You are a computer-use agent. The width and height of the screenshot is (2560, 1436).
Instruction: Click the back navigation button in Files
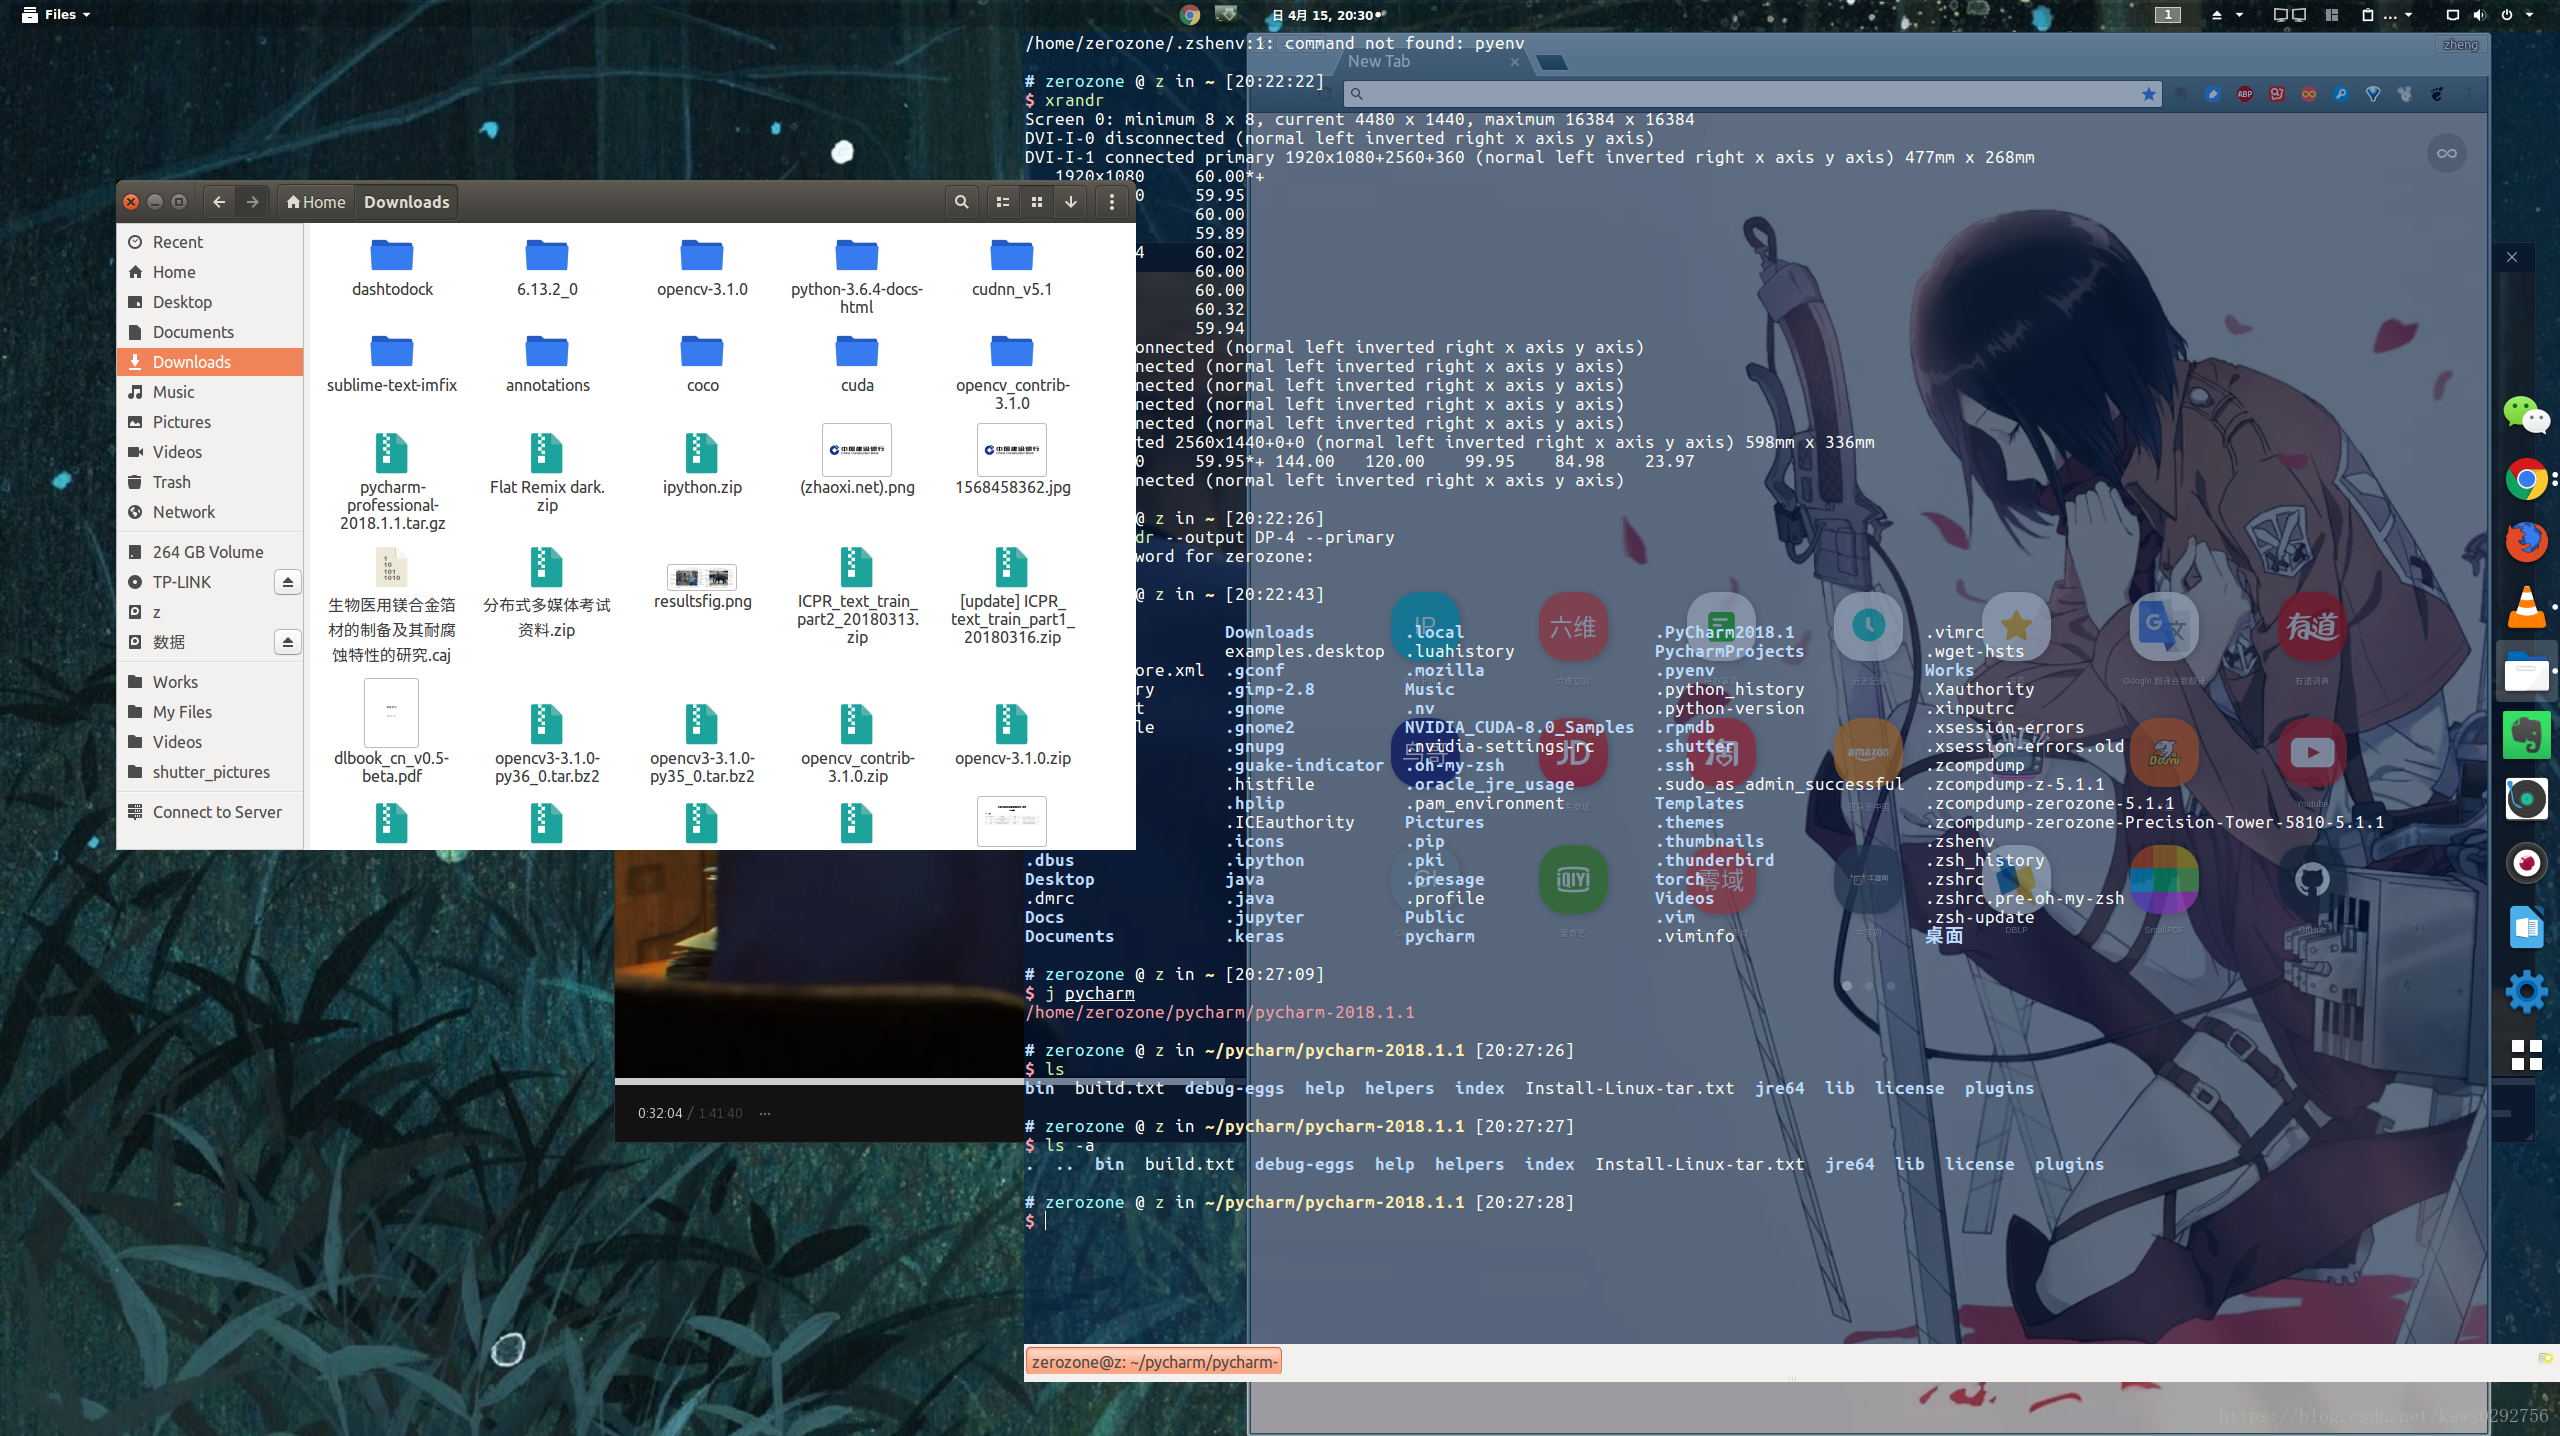(x=216, y=202)
